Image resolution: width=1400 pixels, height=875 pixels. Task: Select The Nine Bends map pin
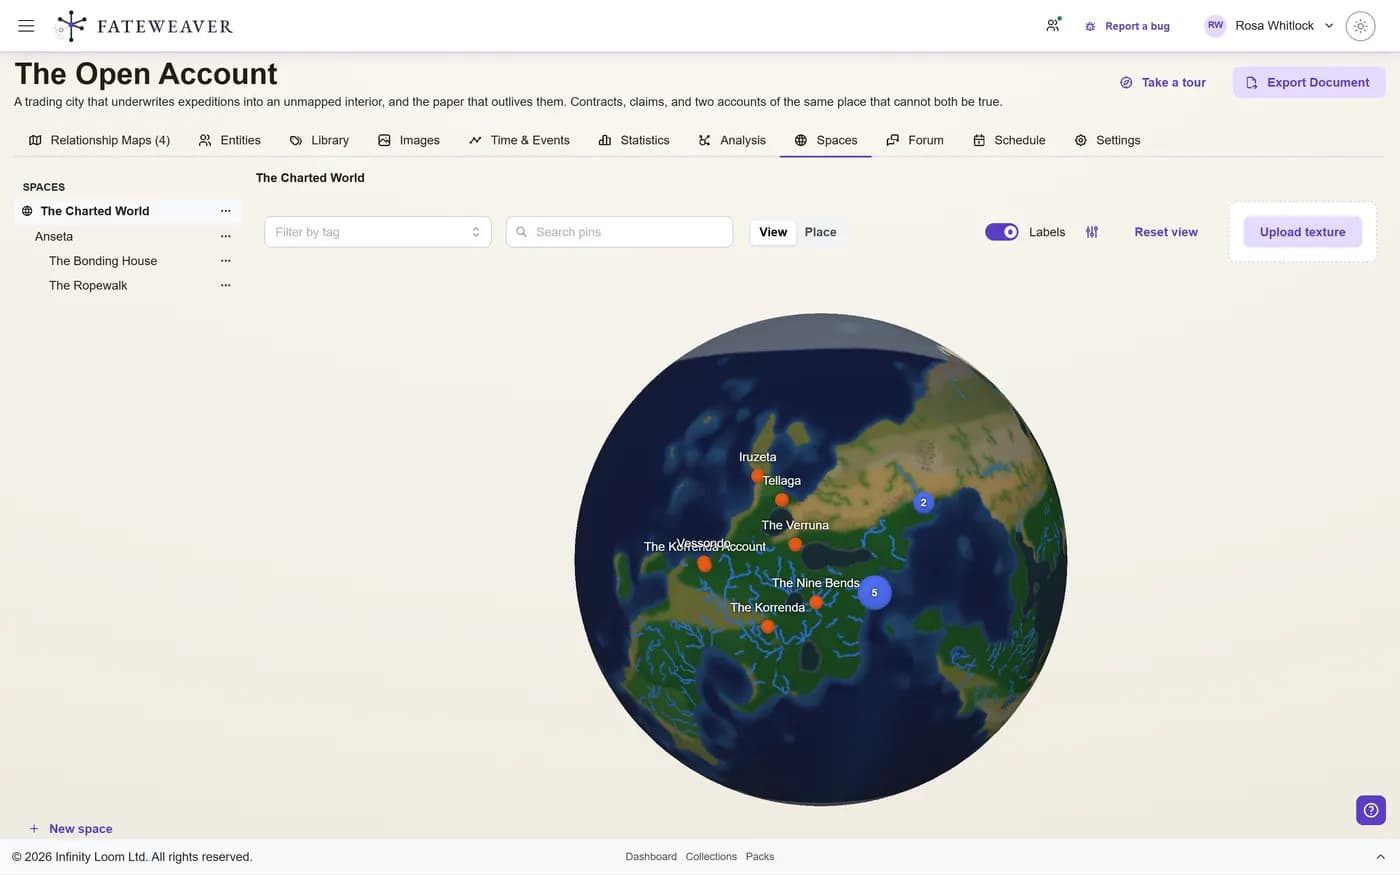tap(816, 602)
